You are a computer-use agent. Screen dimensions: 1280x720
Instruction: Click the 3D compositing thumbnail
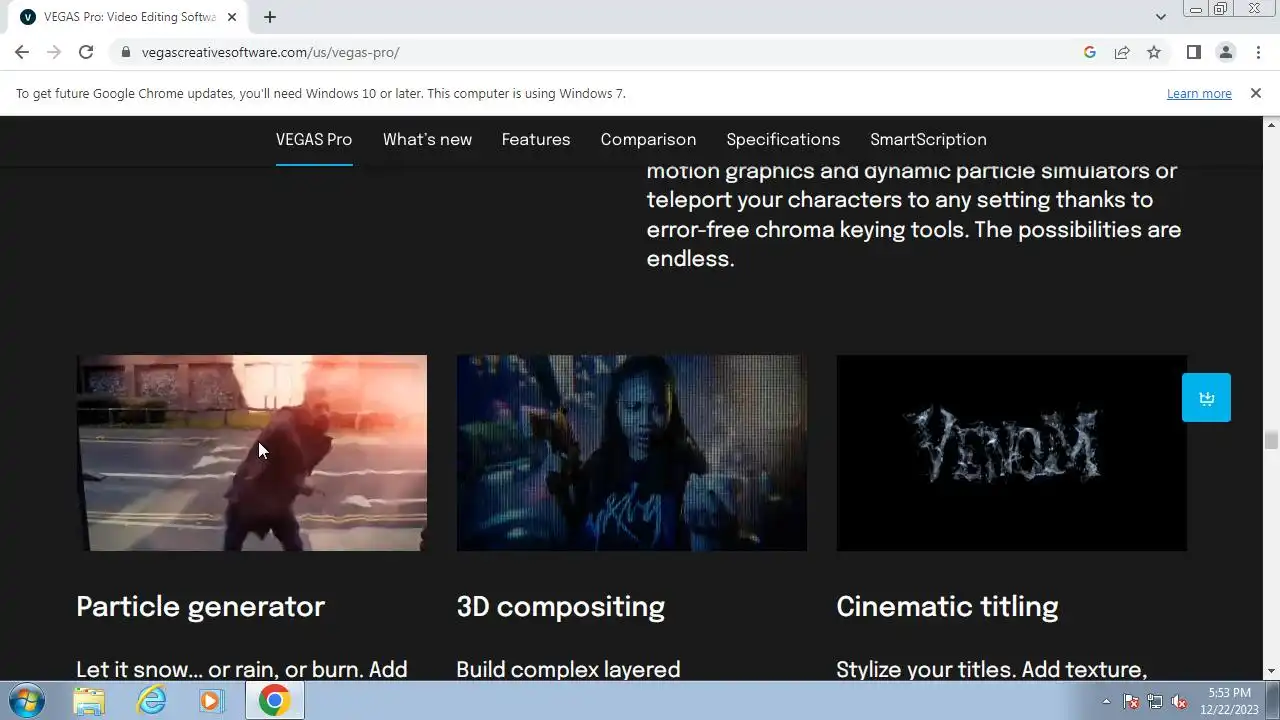pos(632,453)
